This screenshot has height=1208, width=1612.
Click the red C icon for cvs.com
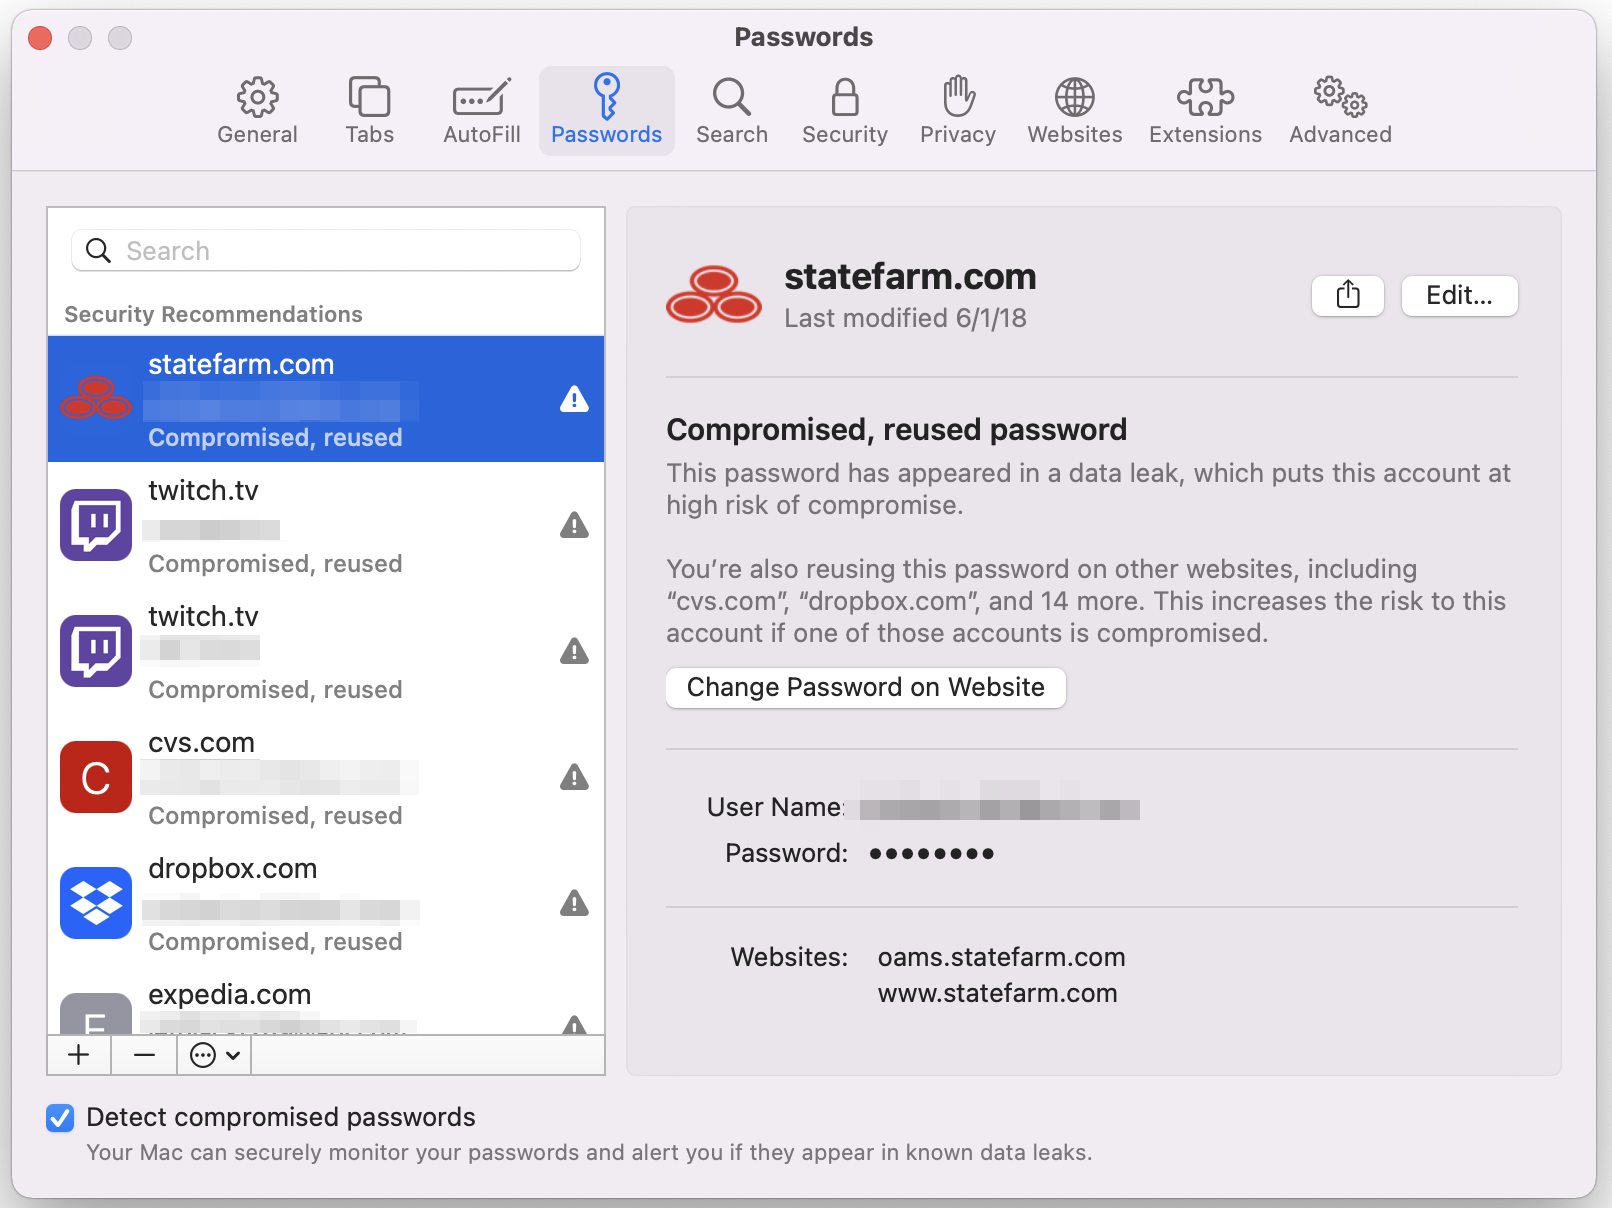point(96,777)
